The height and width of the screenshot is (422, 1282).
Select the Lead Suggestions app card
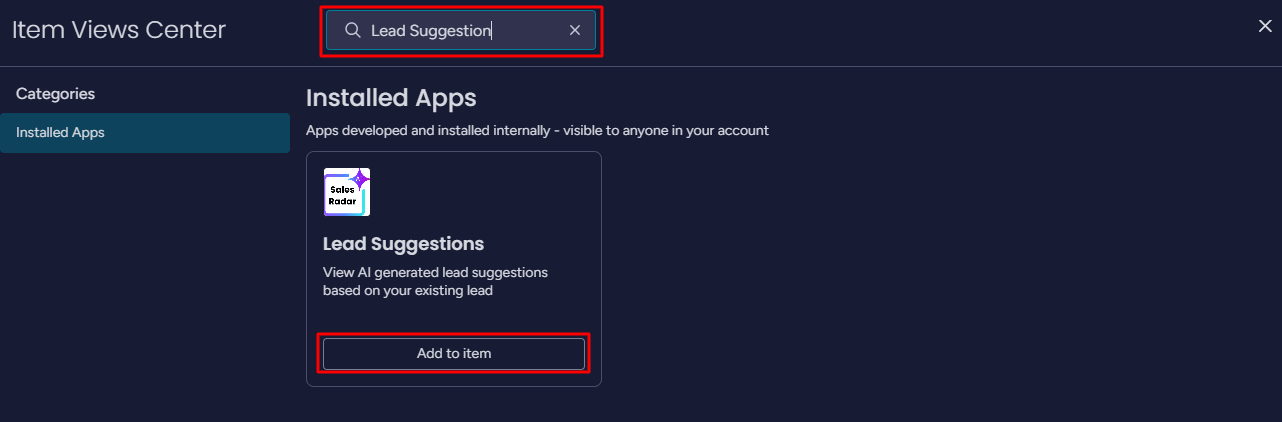pos(454,269)
